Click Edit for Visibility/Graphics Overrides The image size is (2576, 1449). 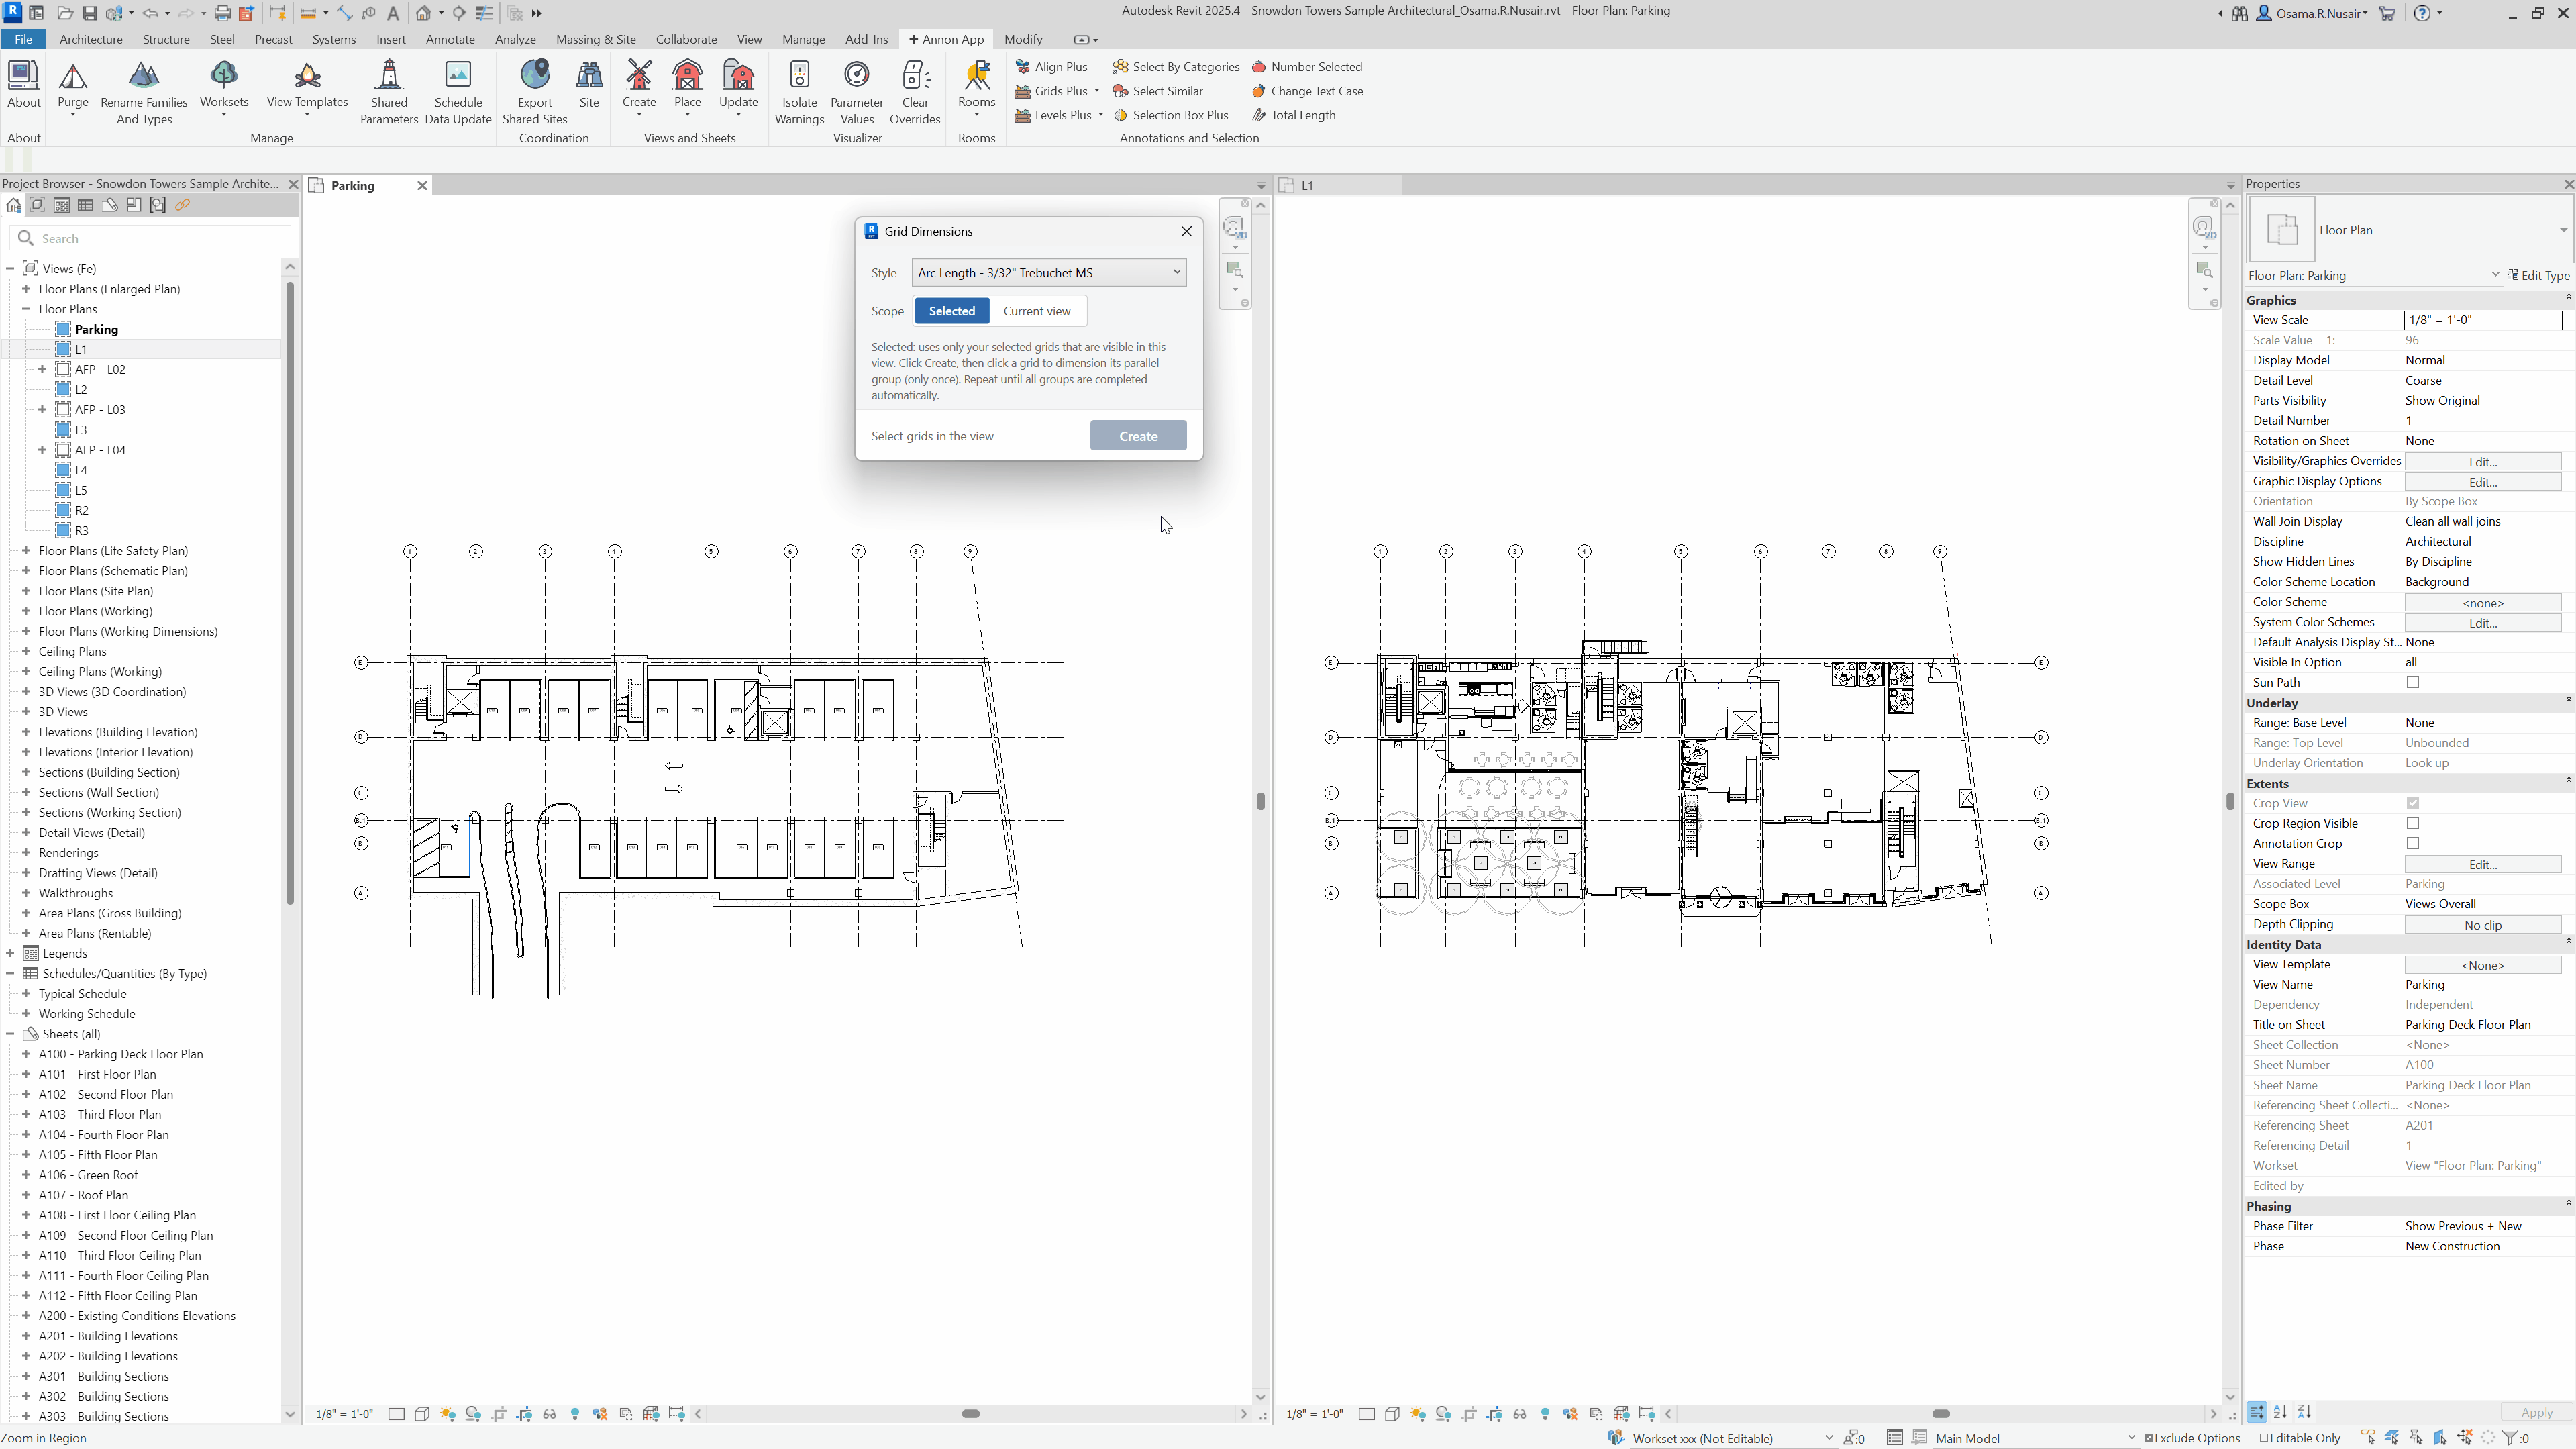(2483, 462)
